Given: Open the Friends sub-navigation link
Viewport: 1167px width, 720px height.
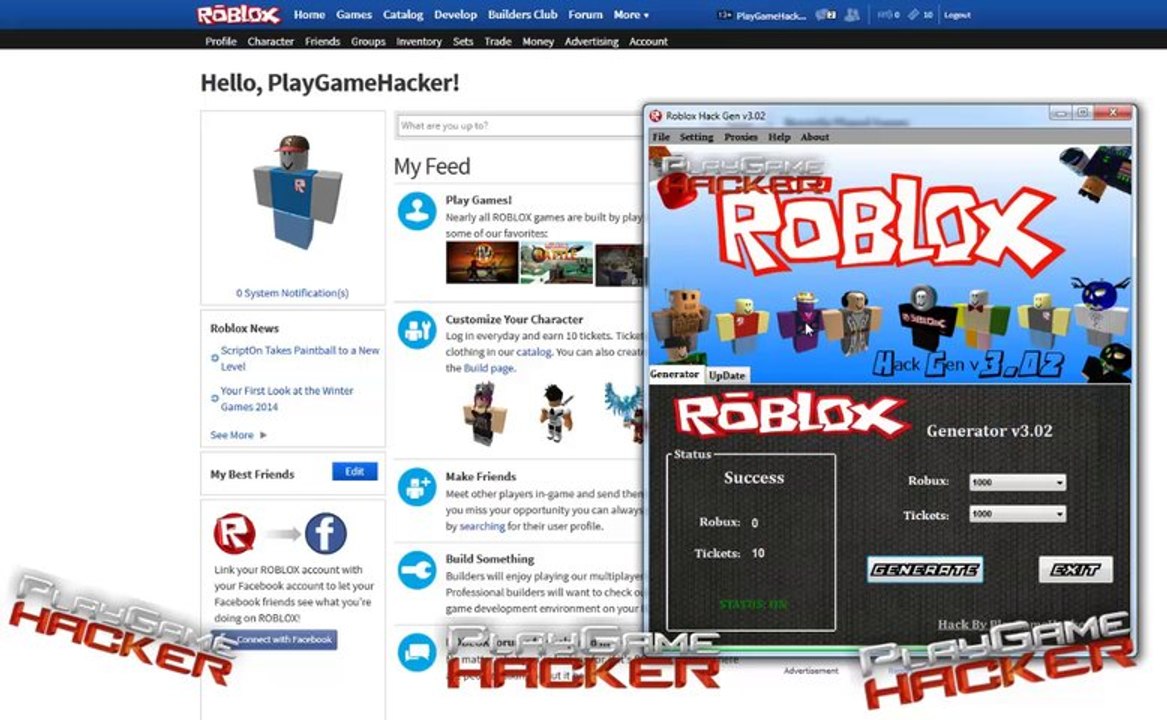Looking at the screenshot, I should click(x=322, y=42).
